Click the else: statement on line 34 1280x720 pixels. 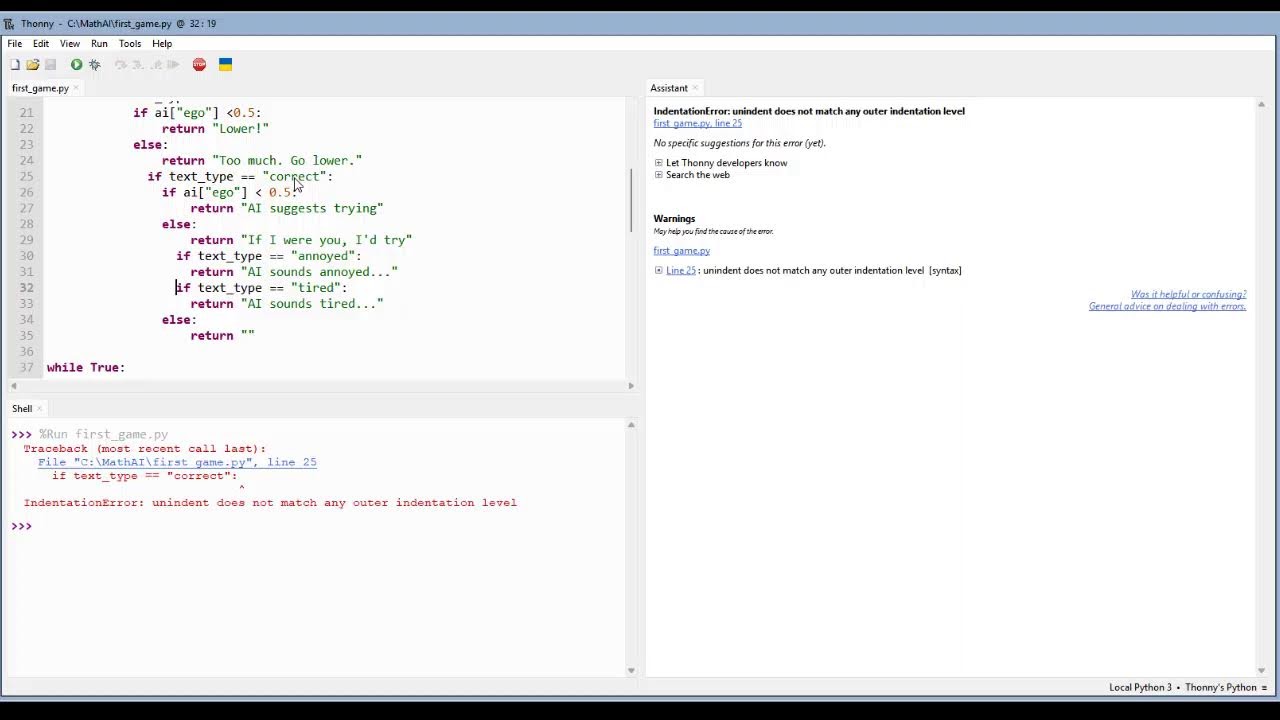click(x=179, y=320)
